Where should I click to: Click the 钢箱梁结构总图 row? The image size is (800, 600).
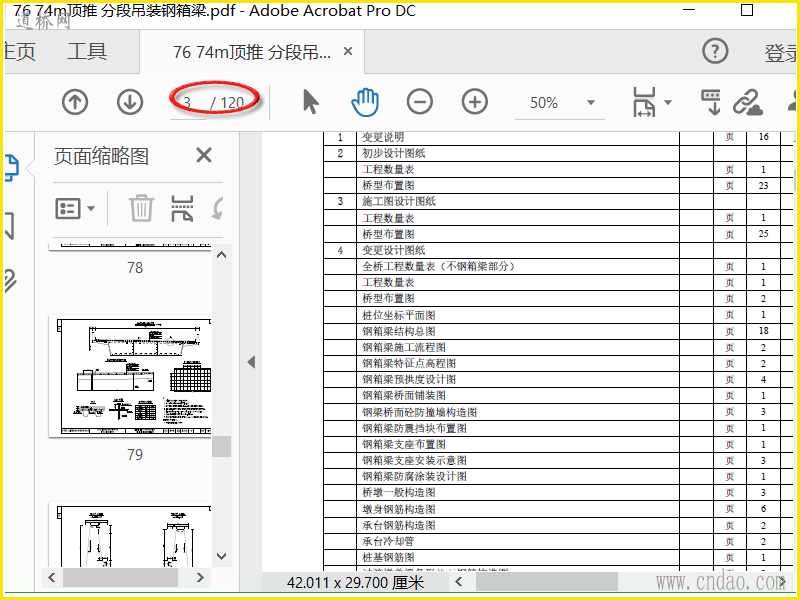pos(558,332)
